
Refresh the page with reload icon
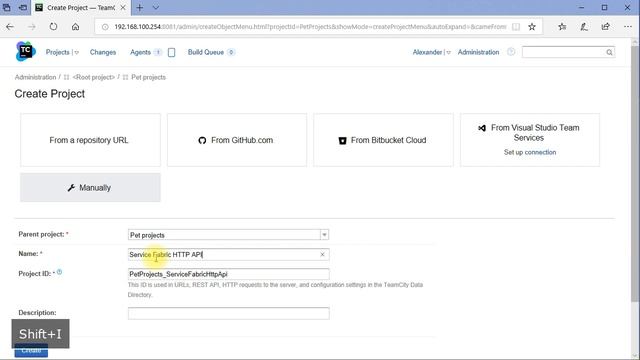[x=53, y=27]
